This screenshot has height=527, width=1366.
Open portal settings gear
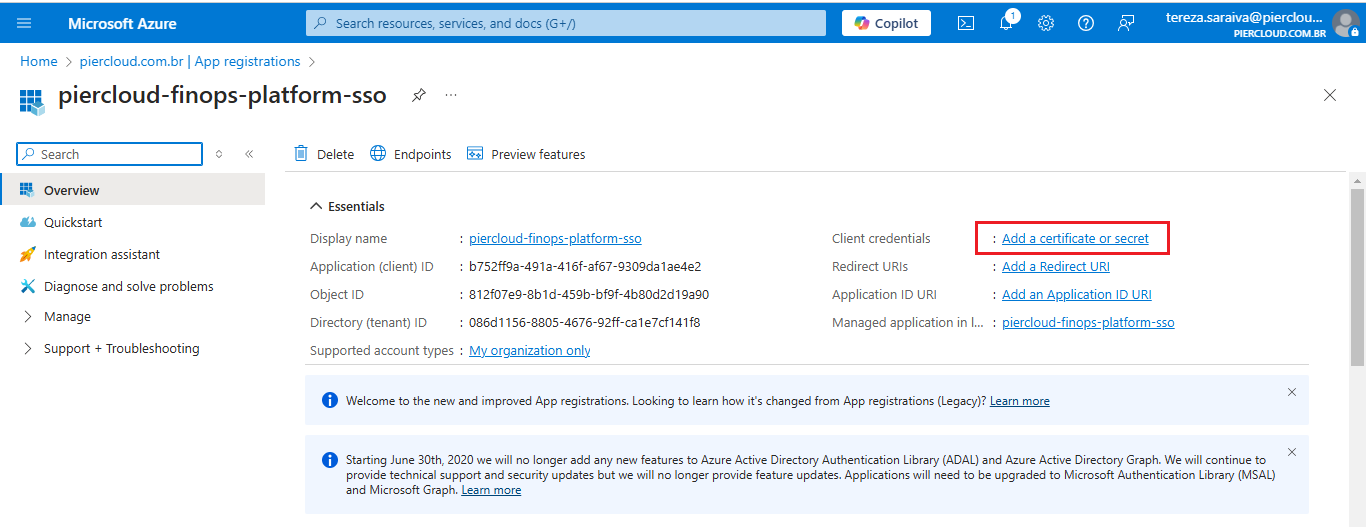point(1046,23)
